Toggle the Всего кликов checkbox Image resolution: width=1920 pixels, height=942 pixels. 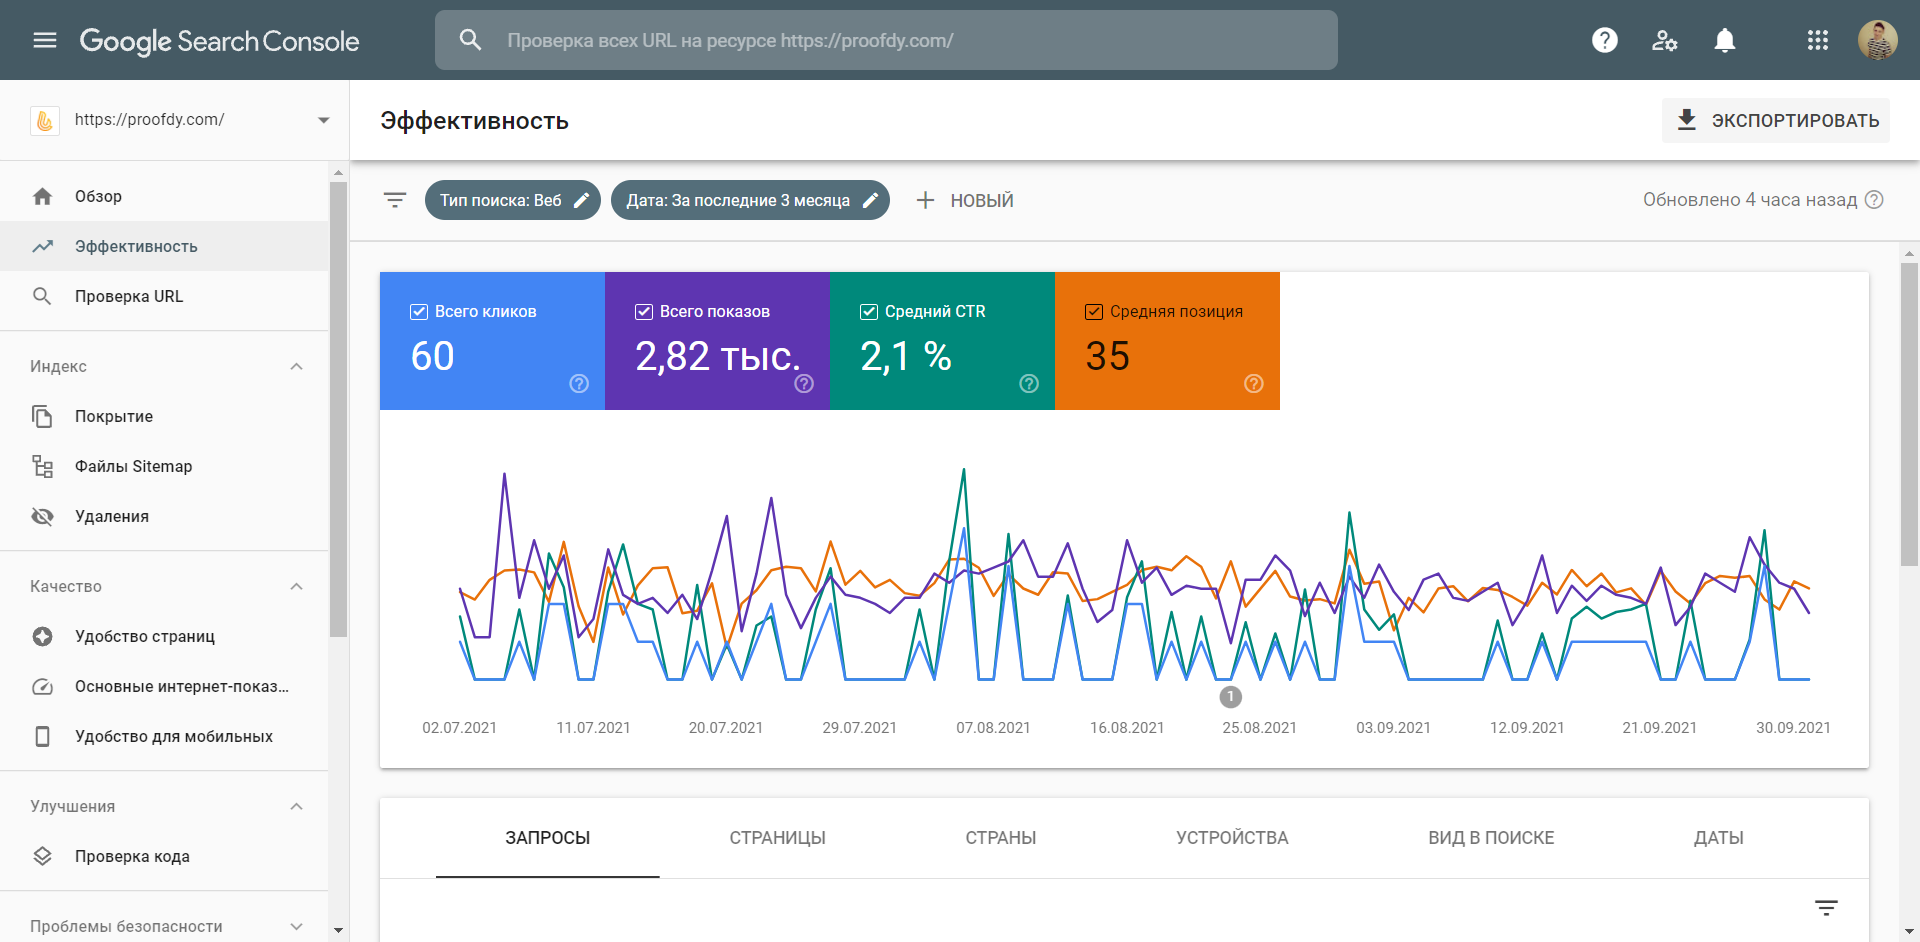[419, 312]
